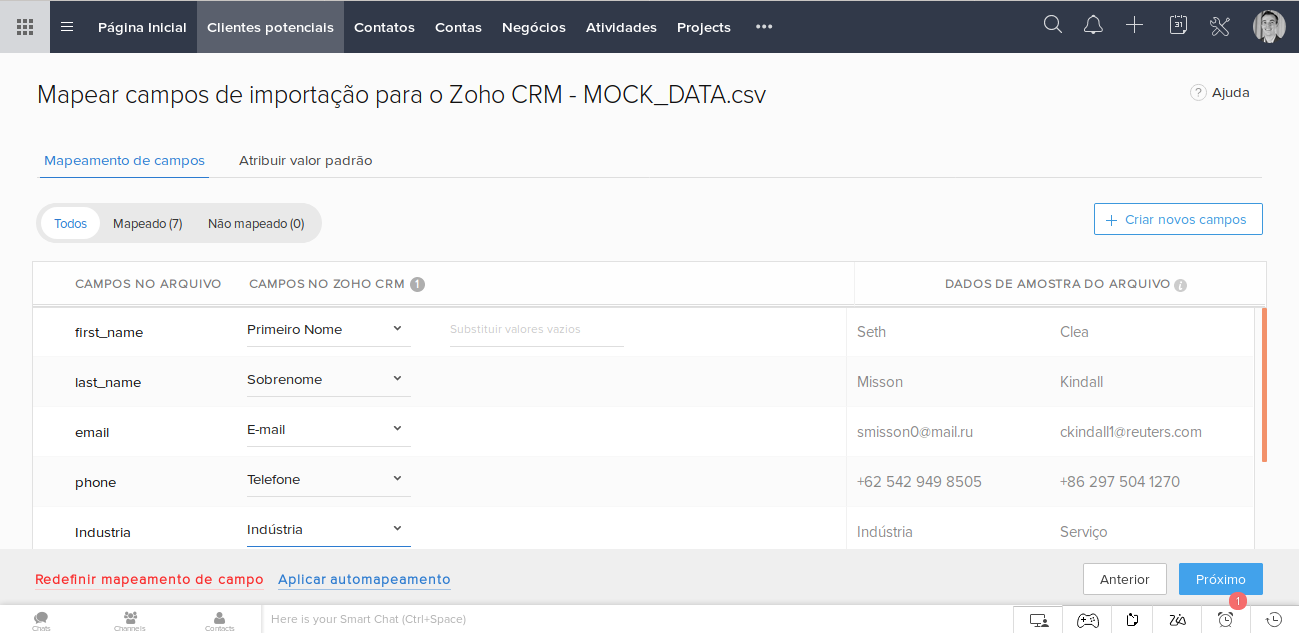The width and height of the screenshot is (1299, 633).
Task: Switch to Mapeamento de campos tab
Action: tap(124, 161)
